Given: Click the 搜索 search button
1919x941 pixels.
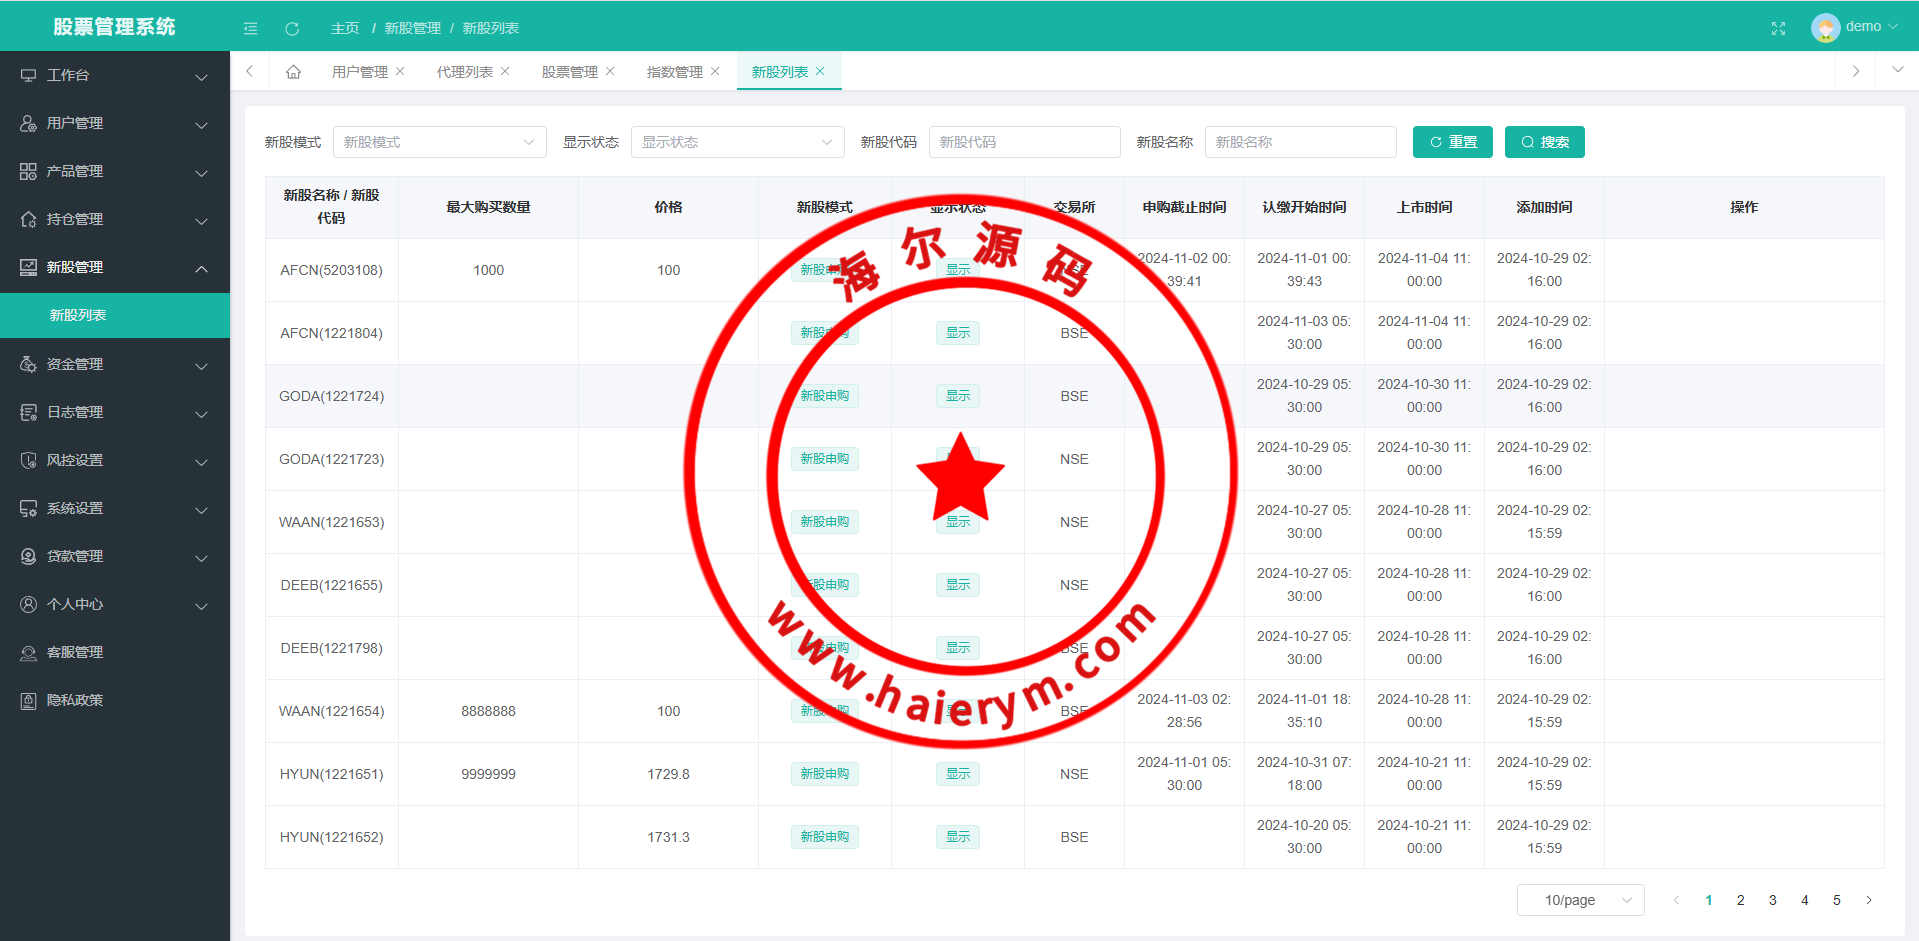Looking at the screenshot, I should 1544,142.
